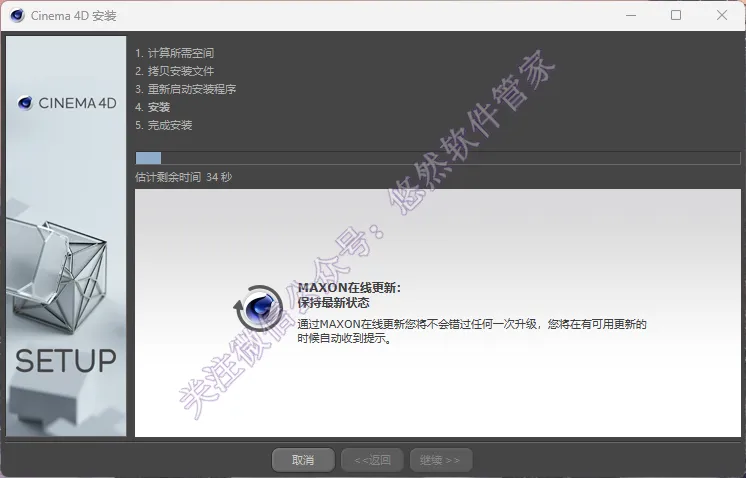Viewport: 746px width, 478px height.
Task: Select step 3. 重新启动安装程序
Action: (186, 89)
